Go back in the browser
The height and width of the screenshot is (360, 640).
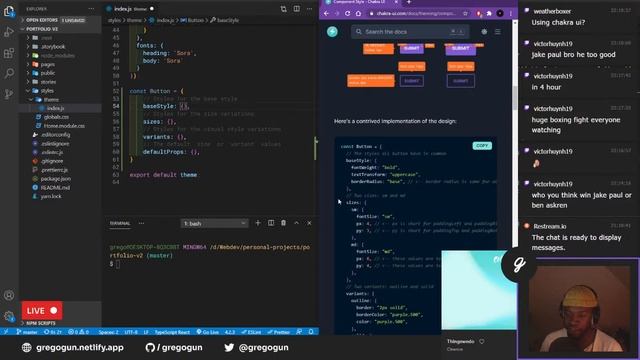coord(326,13)
